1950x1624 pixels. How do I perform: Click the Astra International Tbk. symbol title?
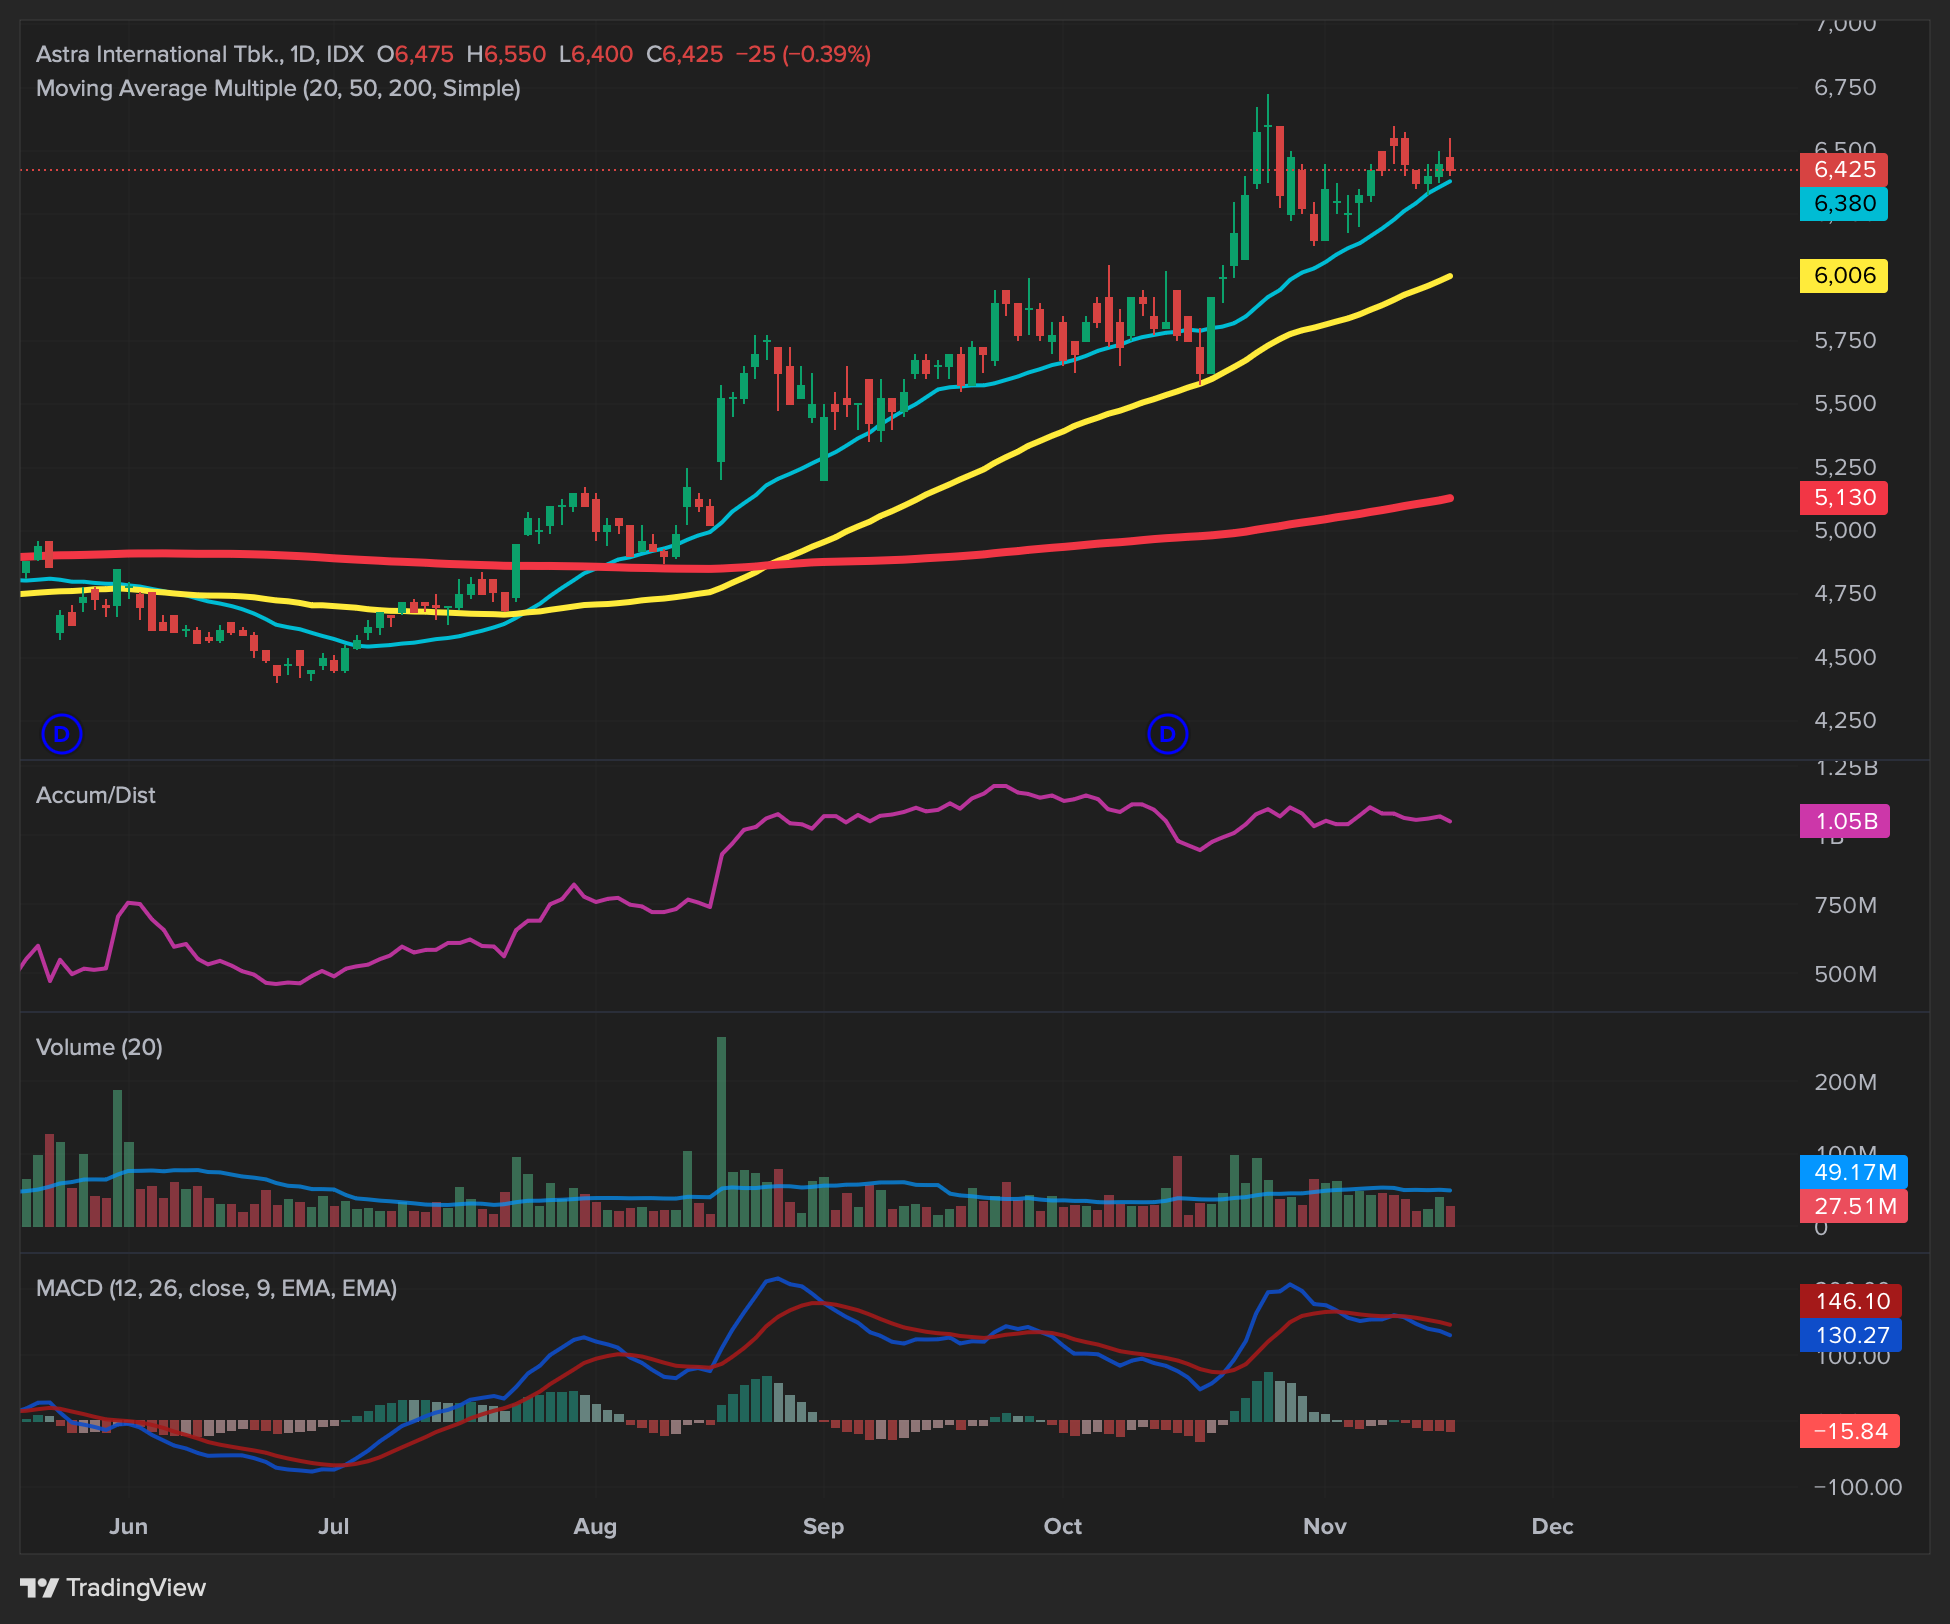160,54
